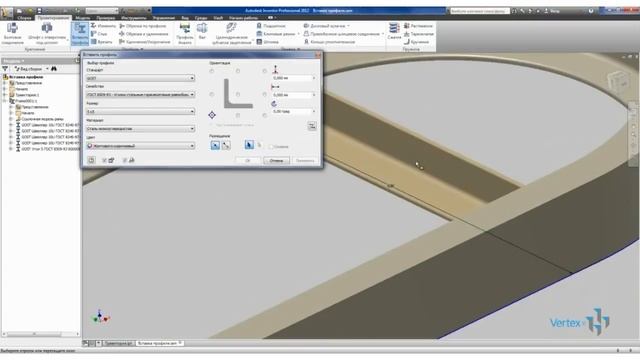
Task: Click the vertical offset value field
Action: coord(292,78)
